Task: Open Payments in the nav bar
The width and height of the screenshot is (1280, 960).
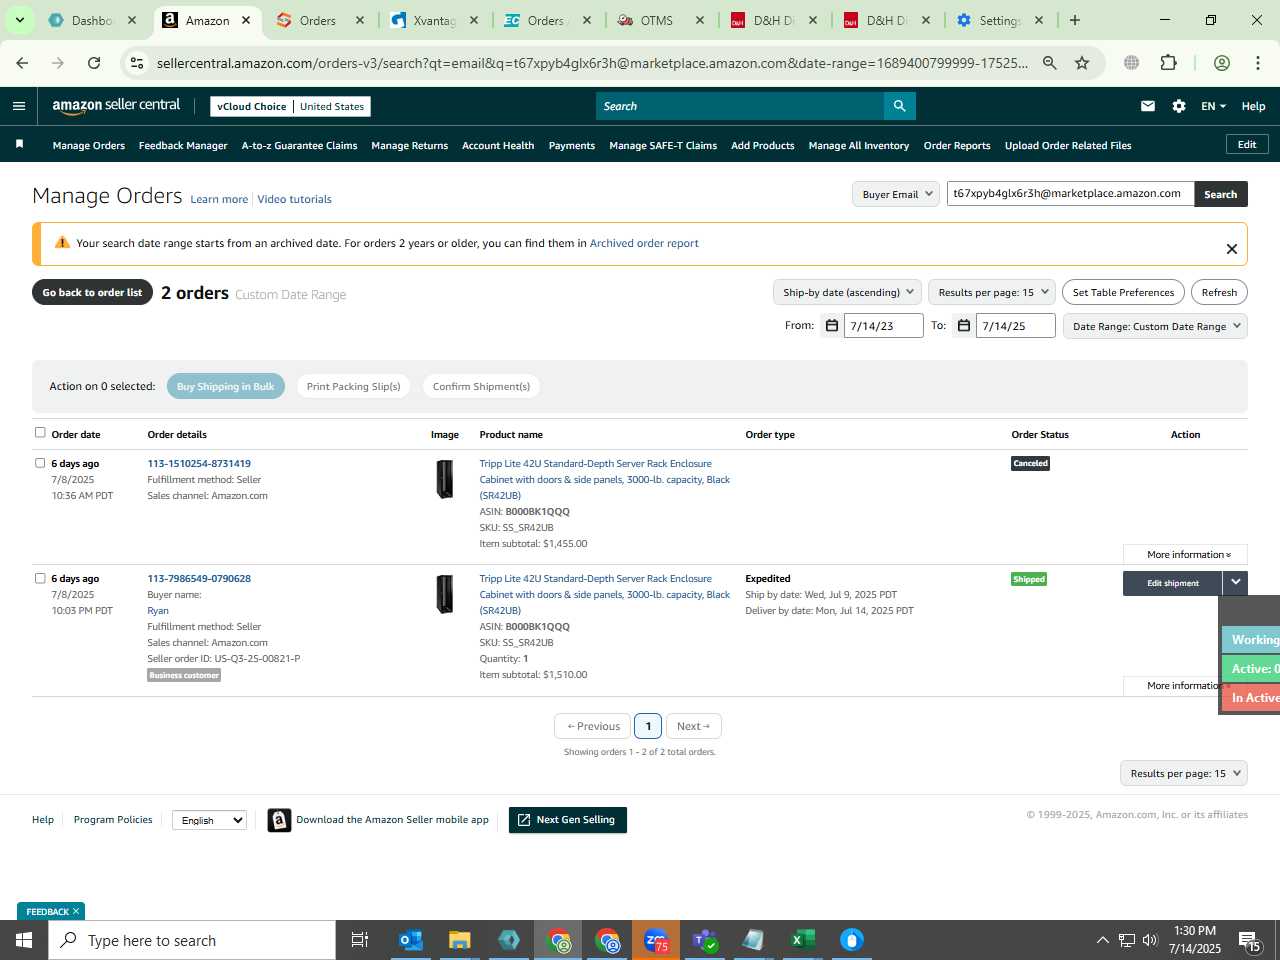Action: (x=572, y=145)
